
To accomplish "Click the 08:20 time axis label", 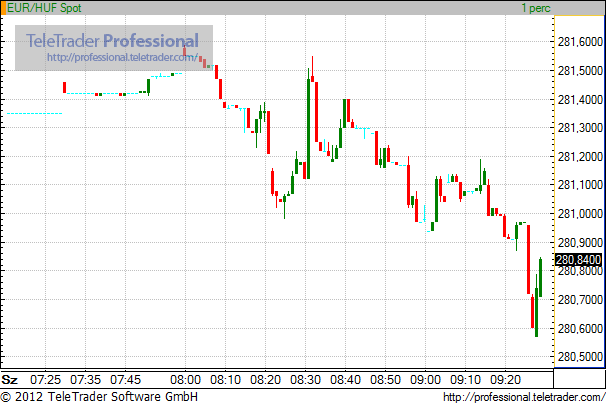I will tap(266, 380).
